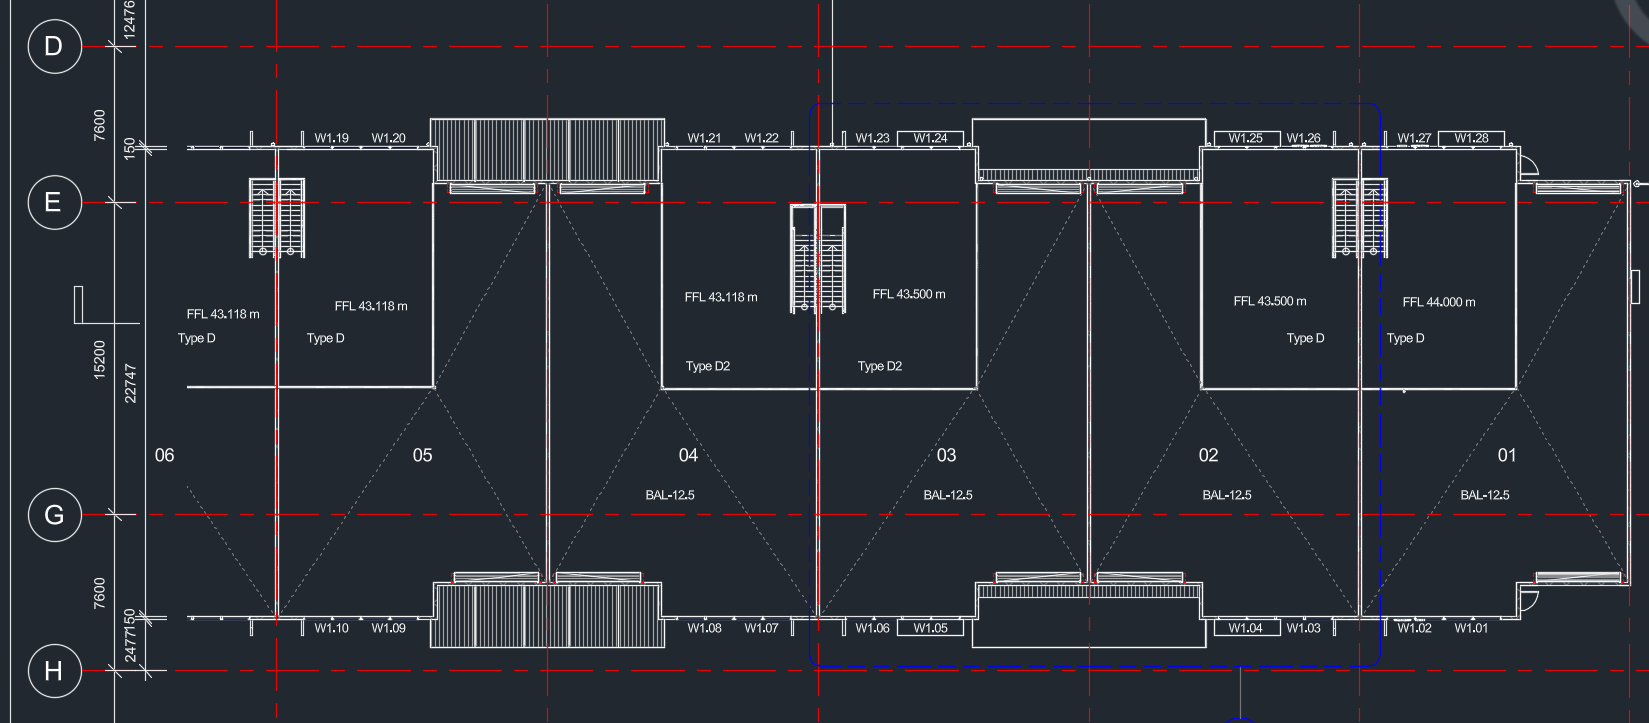Image resolution: width=1649 pixels, height=723 pixels.
Task: Click the 22747 dimension text
Action: point(131,383)
